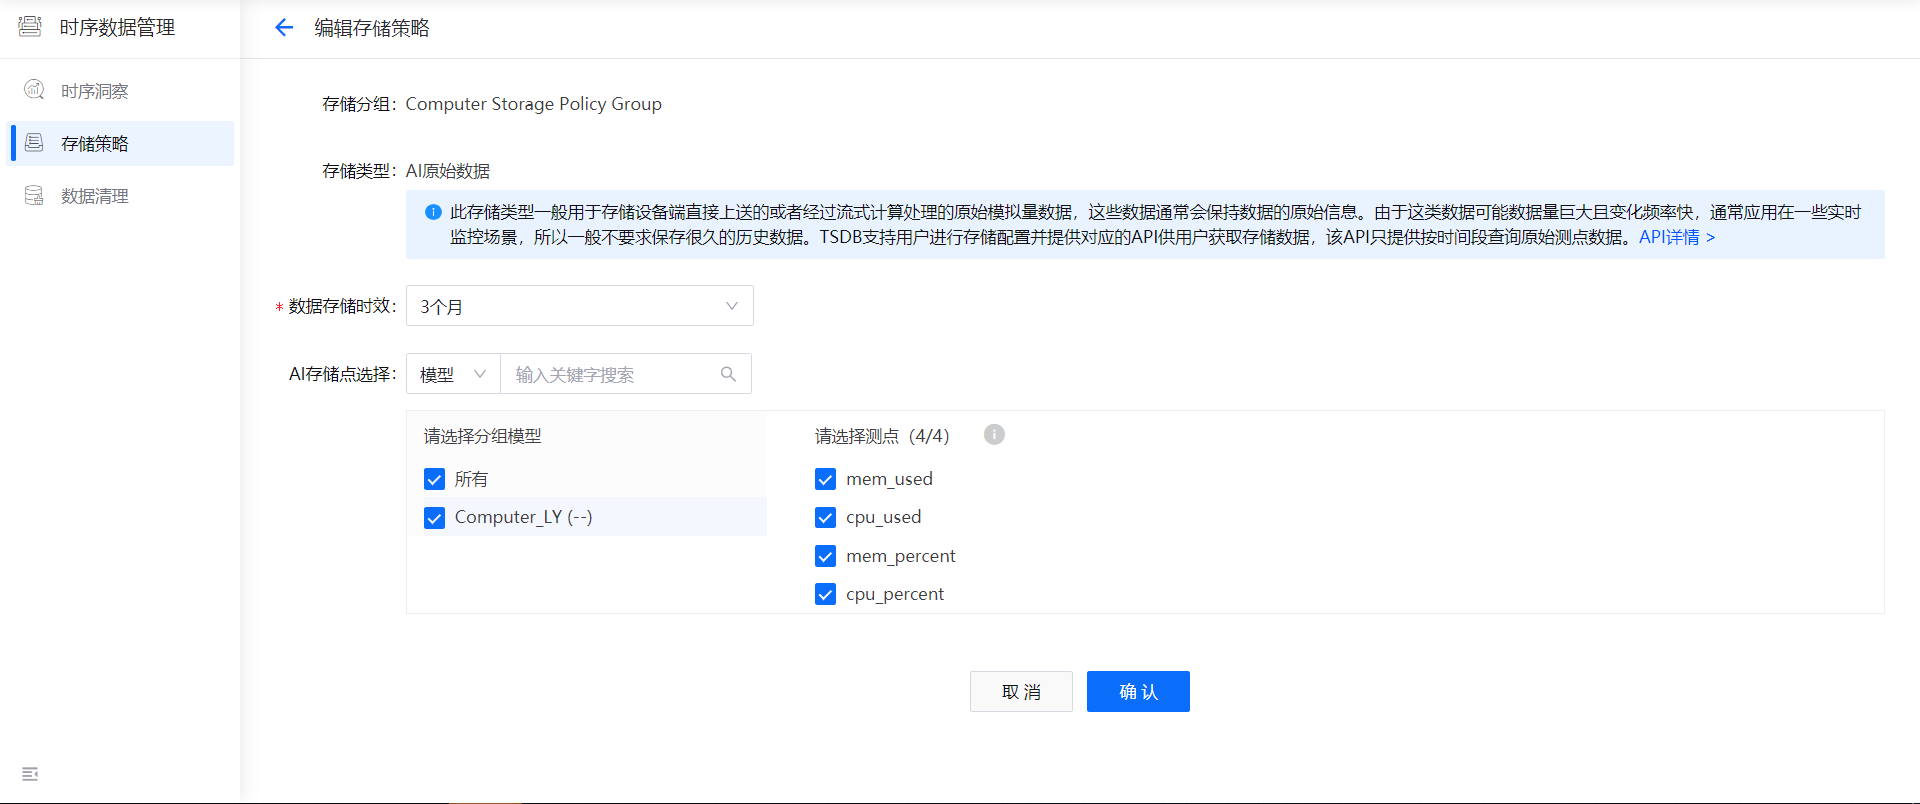Viewport: 1920px width, 804px height.
Task: Click the 数据清理 sidebar icon
Action: pyautogui.click(x=34, y=196)
